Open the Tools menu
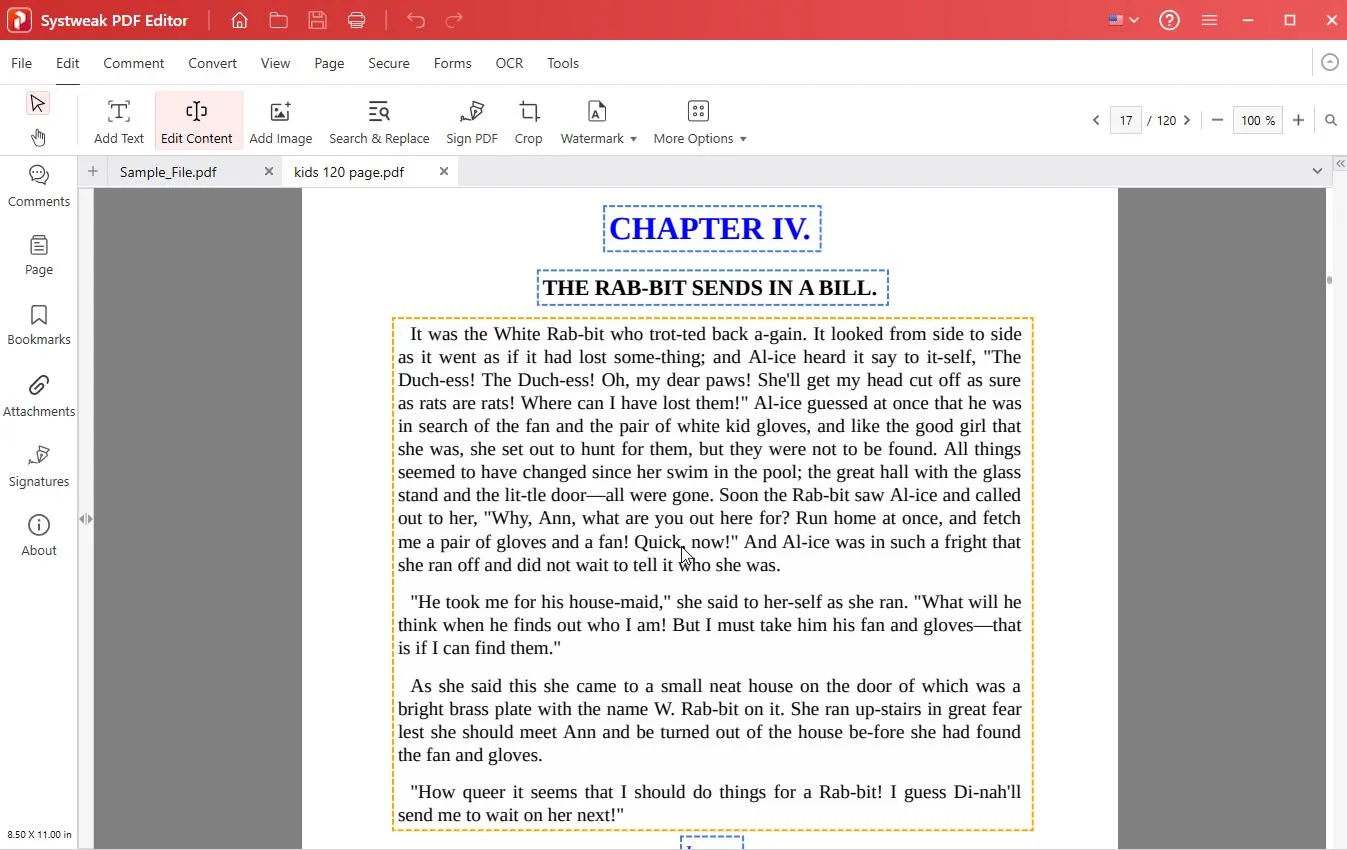 (x=563, y=63)
